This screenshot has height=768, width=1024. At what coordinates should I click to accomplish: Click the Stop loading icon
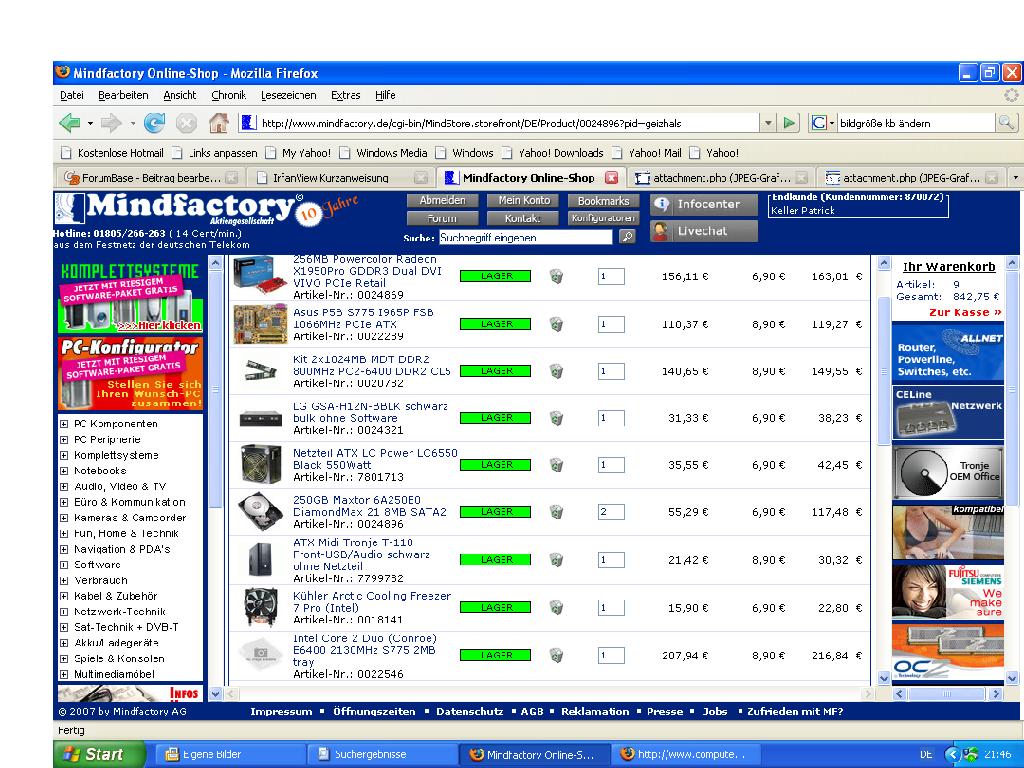coord(186,123)
